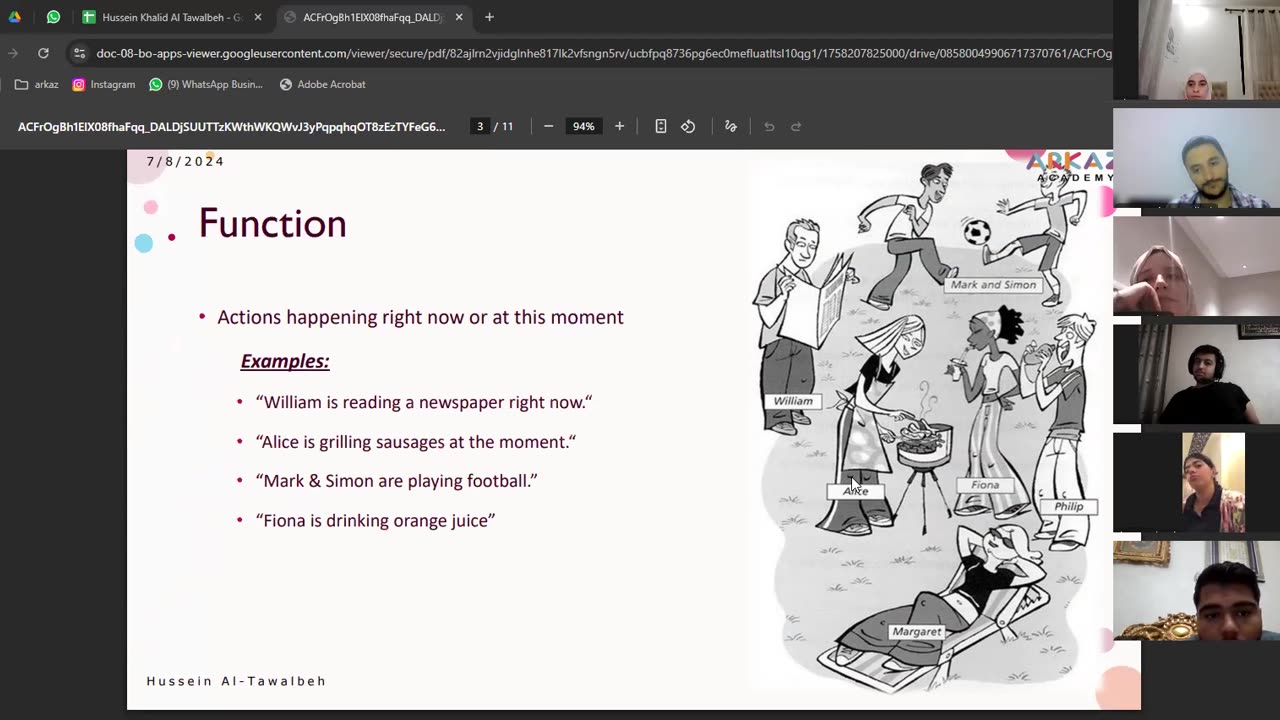Open the WhatsApp Business bookmark

(x=205, y=85)
